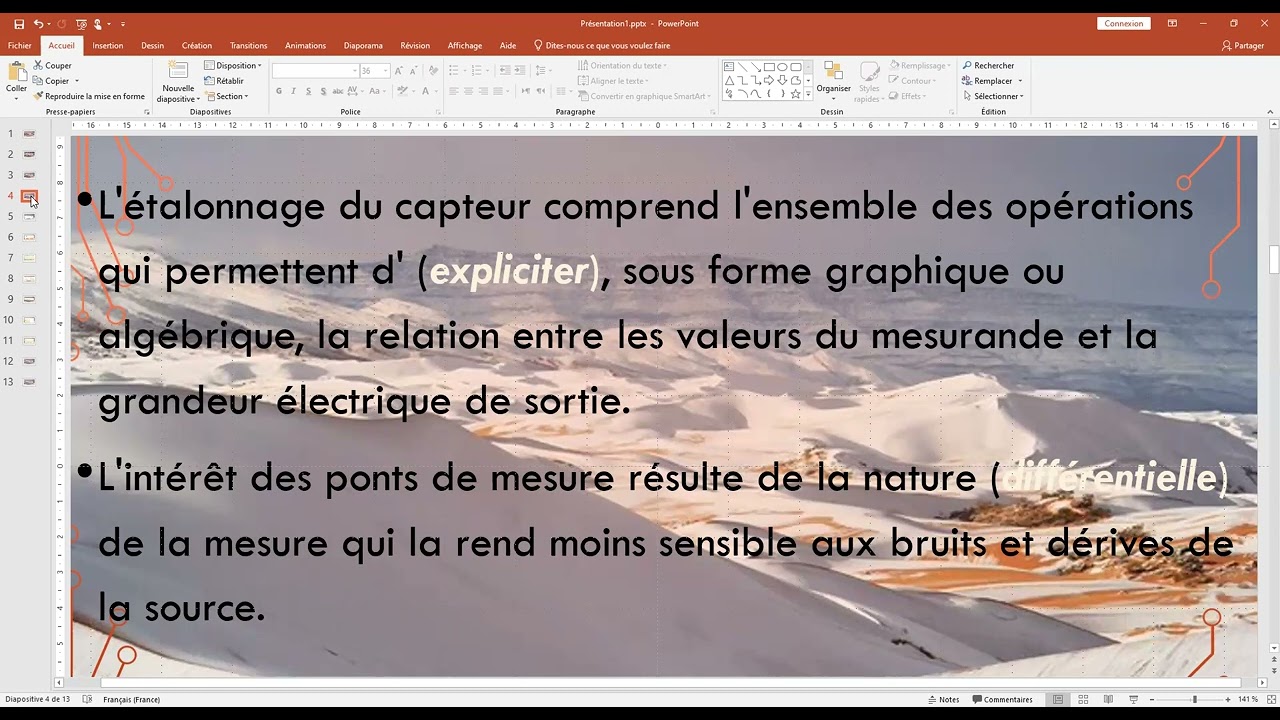Switch to Insertion ribbon tab
Screen dimensions: 1280x720
click(108, 45)
